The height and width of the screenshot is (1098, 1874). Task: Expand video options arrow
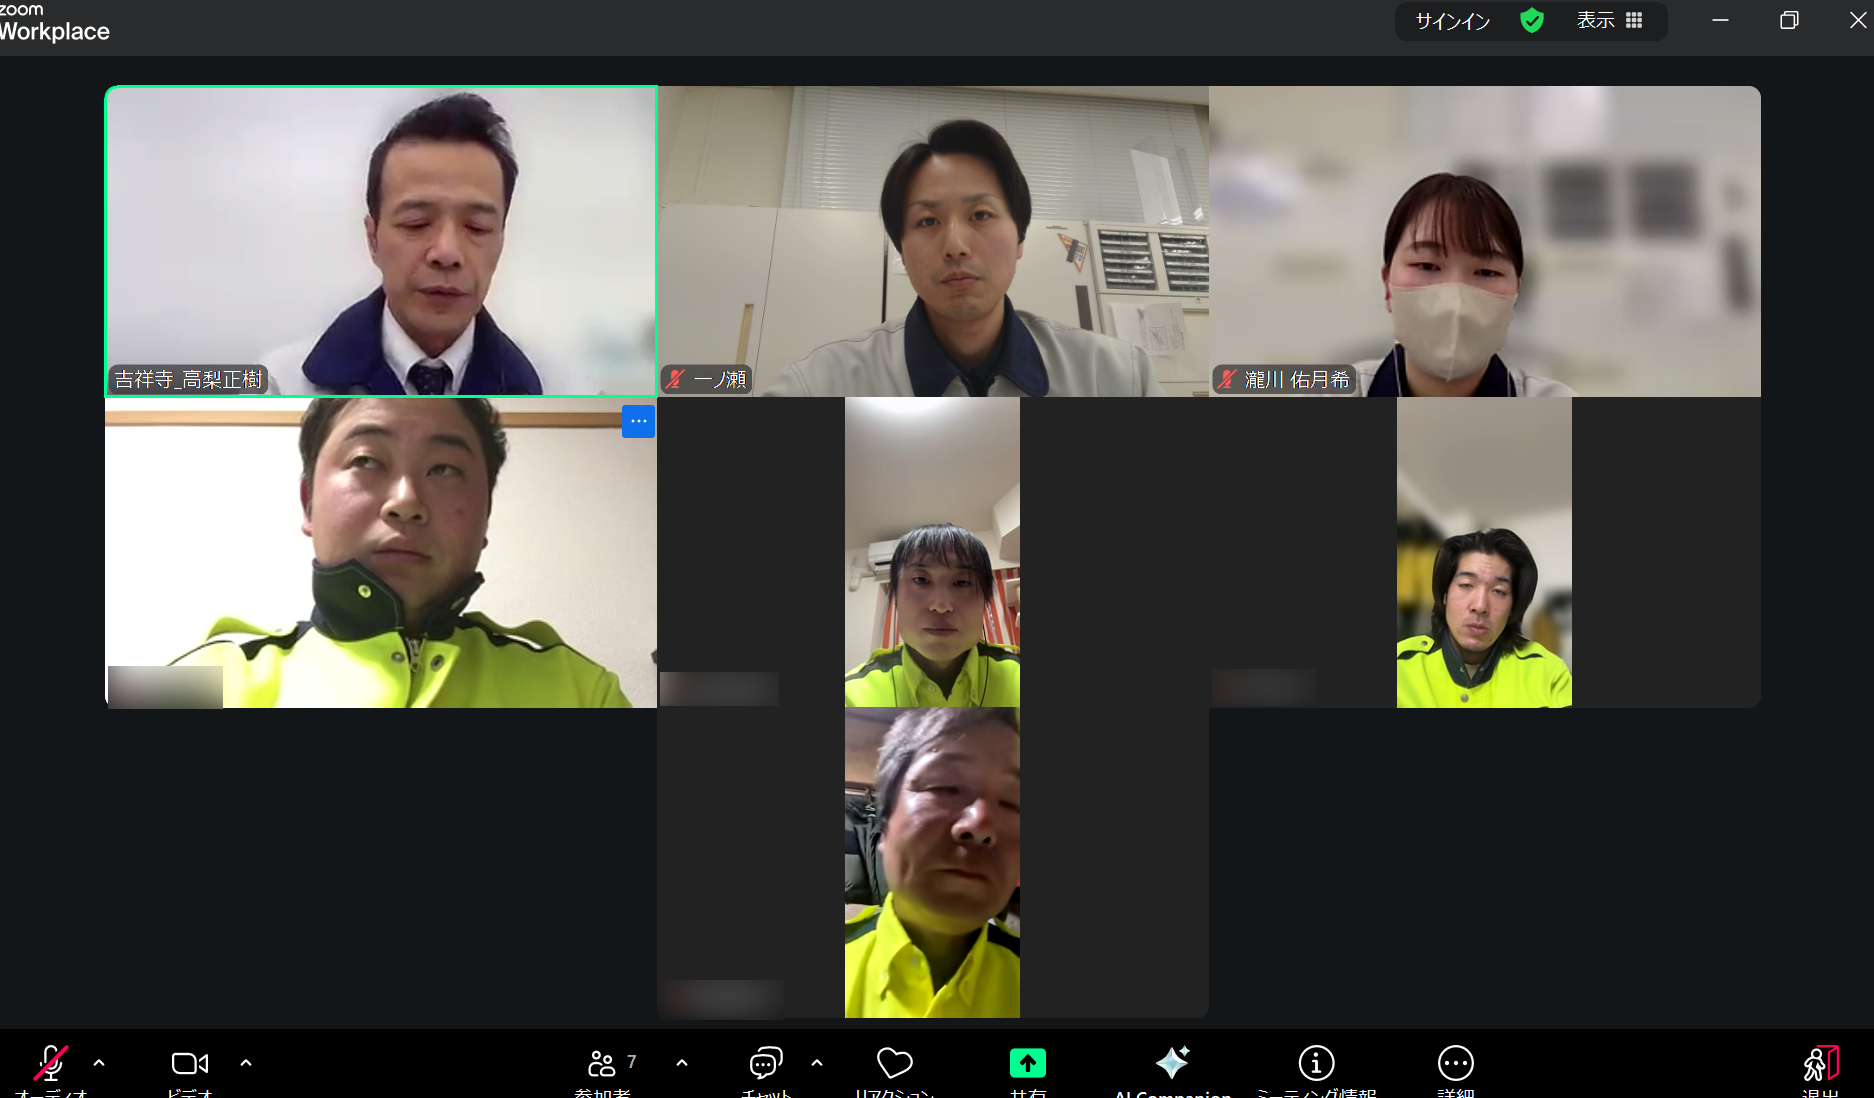[x=246, y=1063]
